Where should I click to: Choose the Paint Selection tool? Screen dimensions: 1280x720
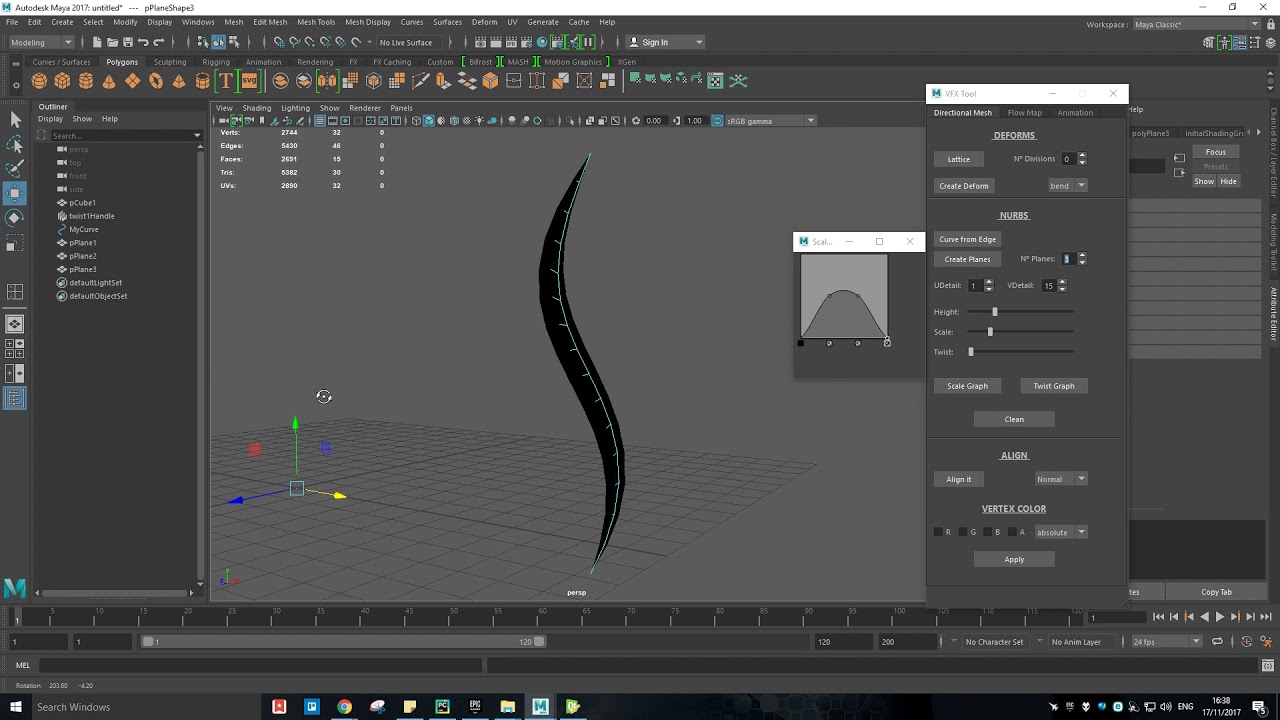coord(15,168)
